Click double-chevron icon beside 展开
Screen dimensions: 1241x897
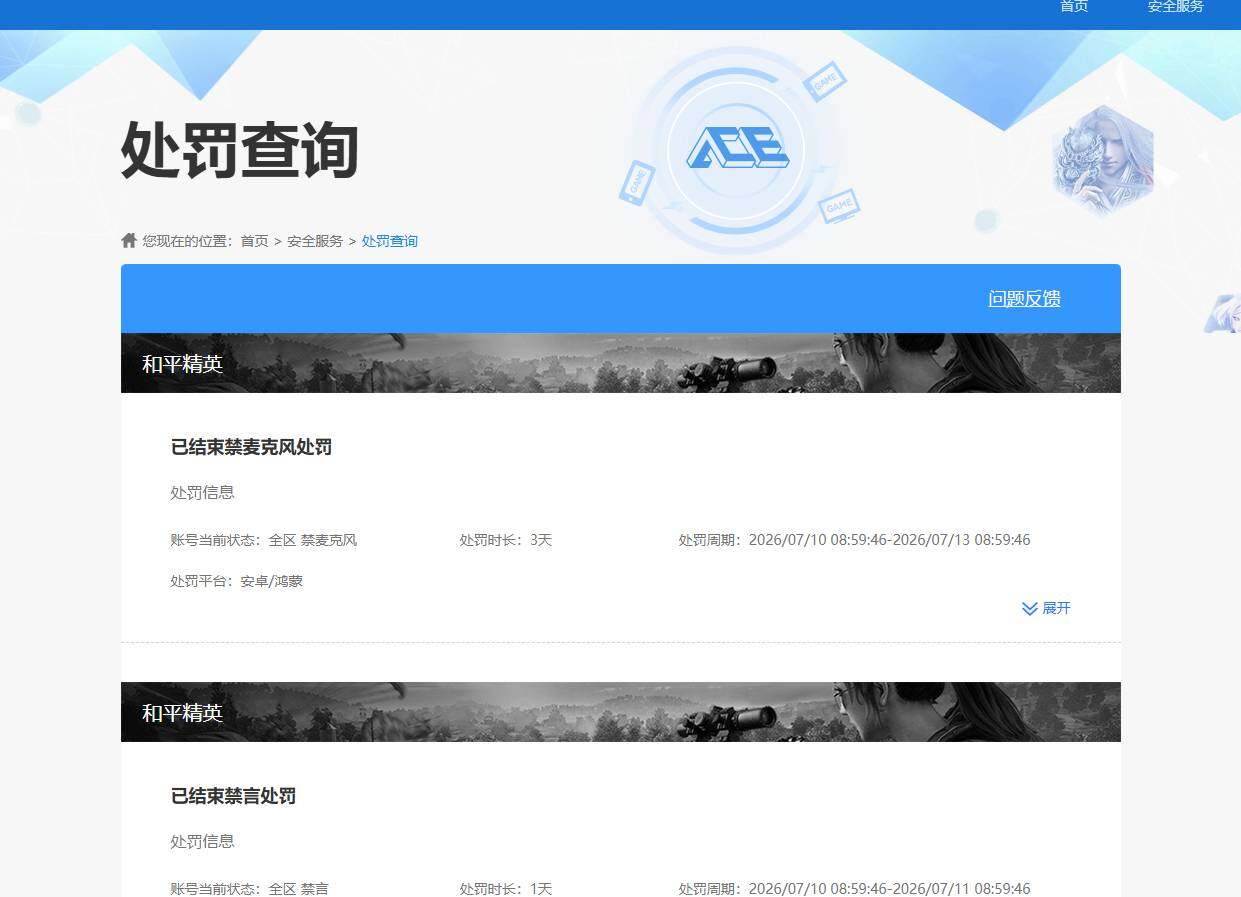tap(1029, 608)
